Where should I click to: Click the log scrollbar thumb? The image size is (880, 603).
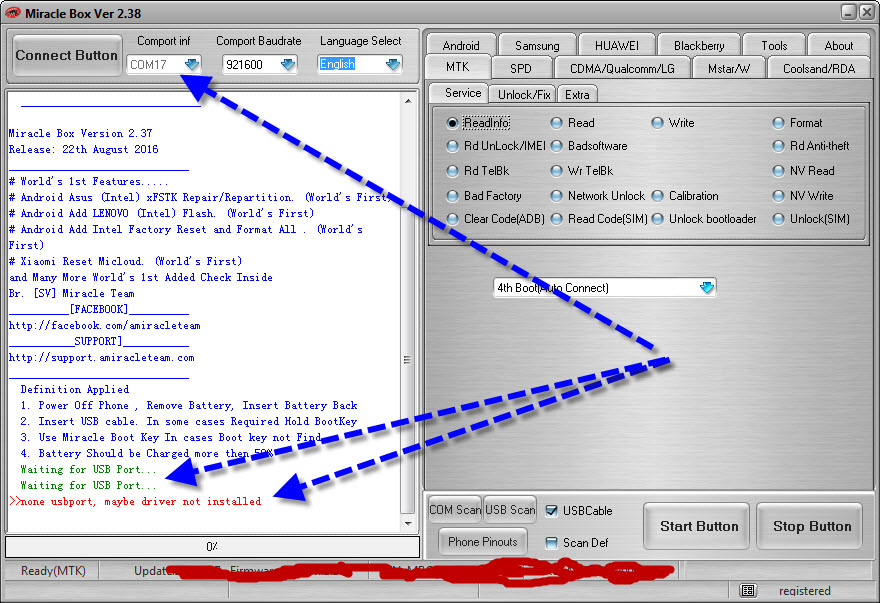point(408,359)
